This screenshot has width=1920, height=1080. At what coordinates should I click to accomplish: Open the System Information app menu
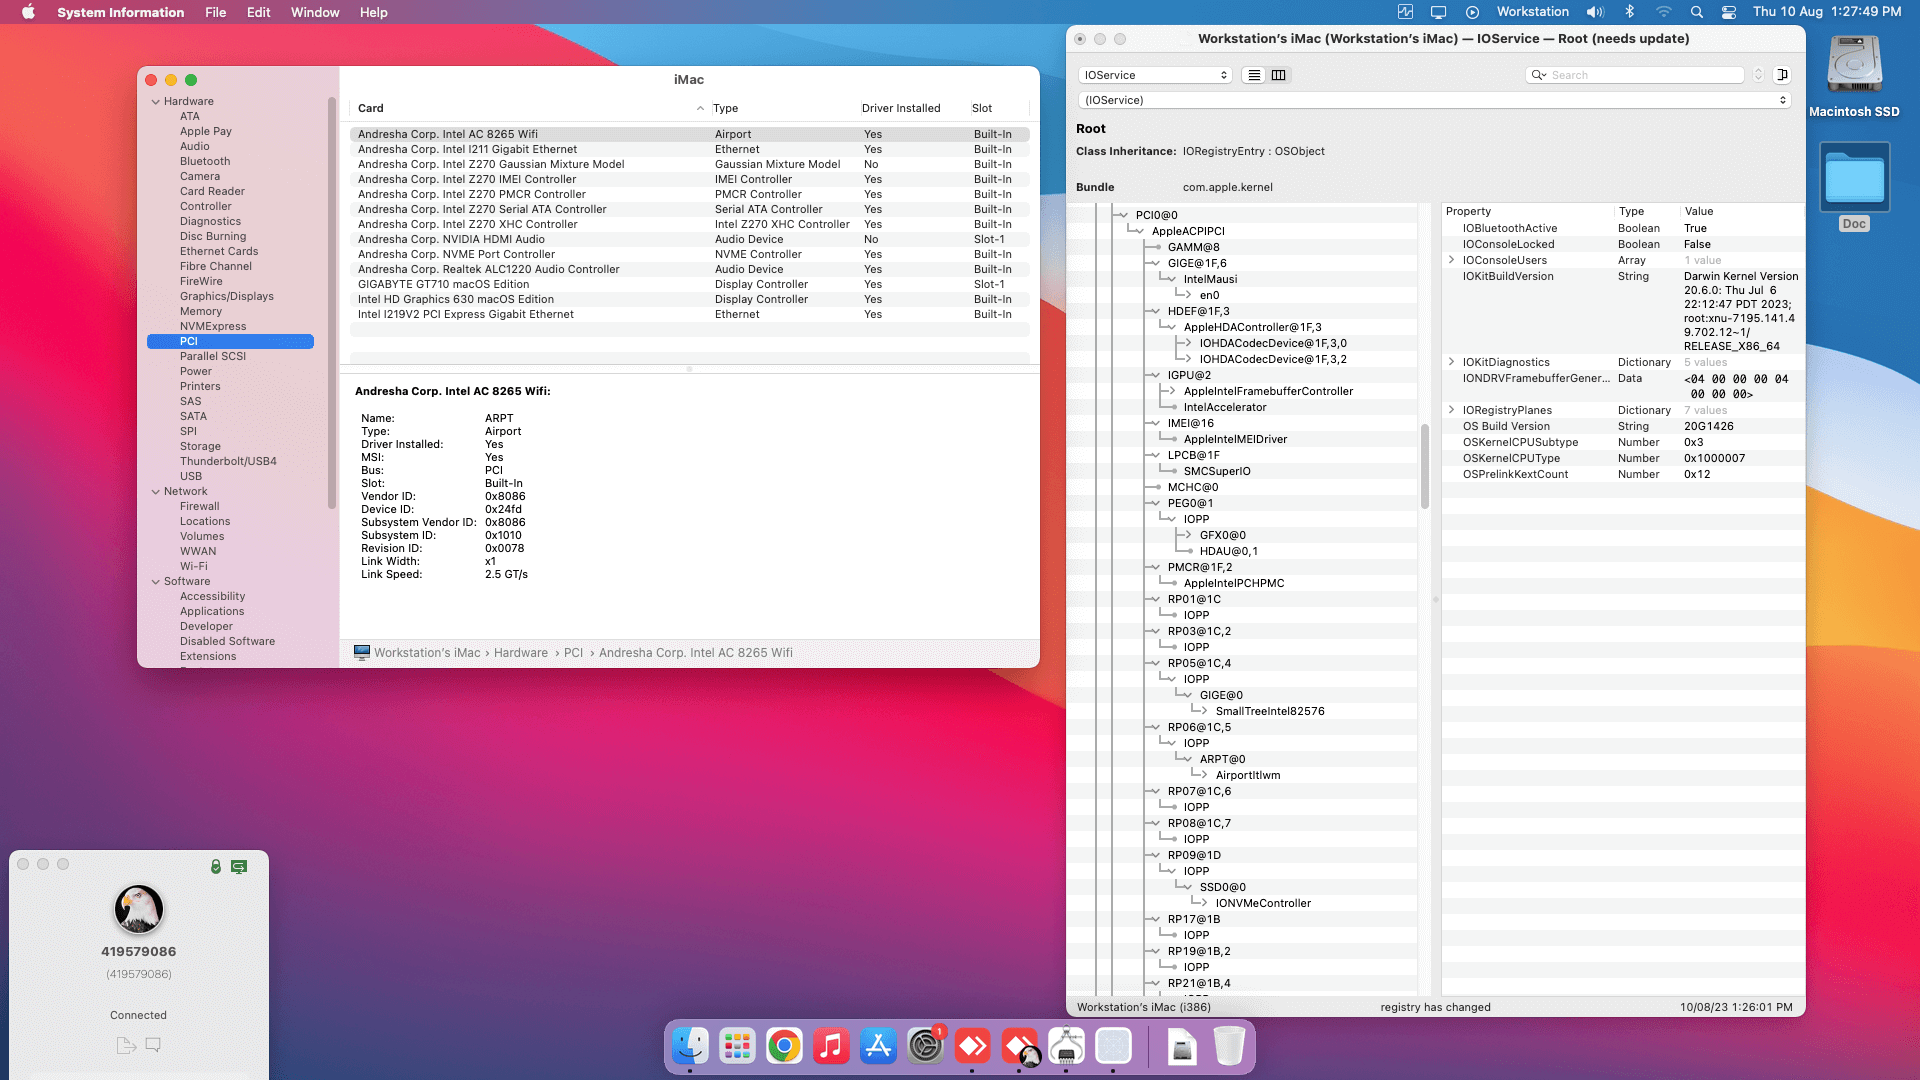[x=121, y=12]
